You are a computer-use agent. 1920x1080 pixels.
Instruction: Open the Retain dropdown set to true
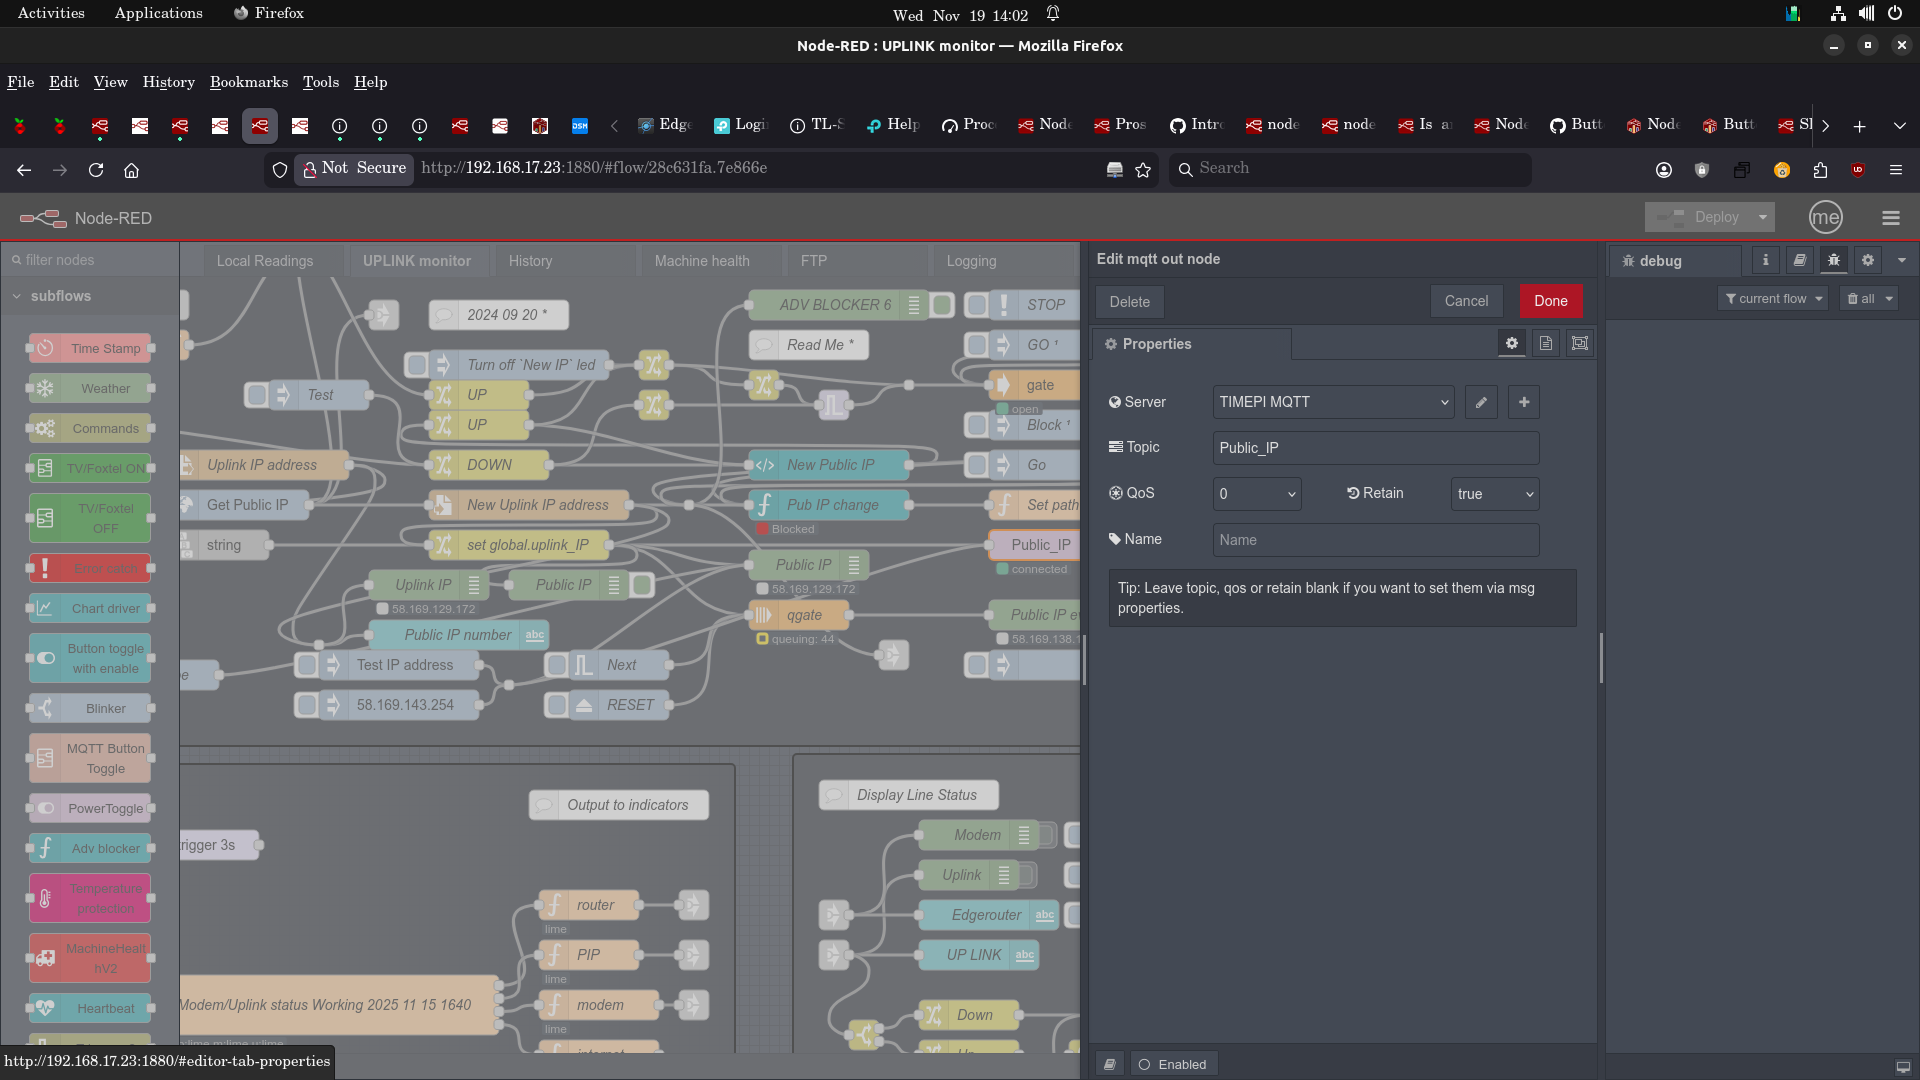click(1494, 494)
